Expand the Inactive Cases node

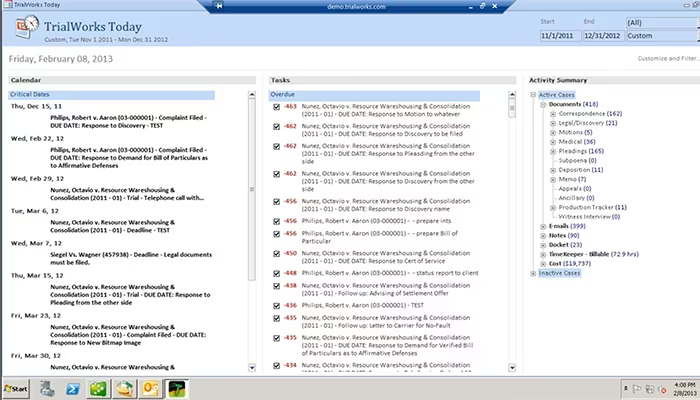[533, 273]
